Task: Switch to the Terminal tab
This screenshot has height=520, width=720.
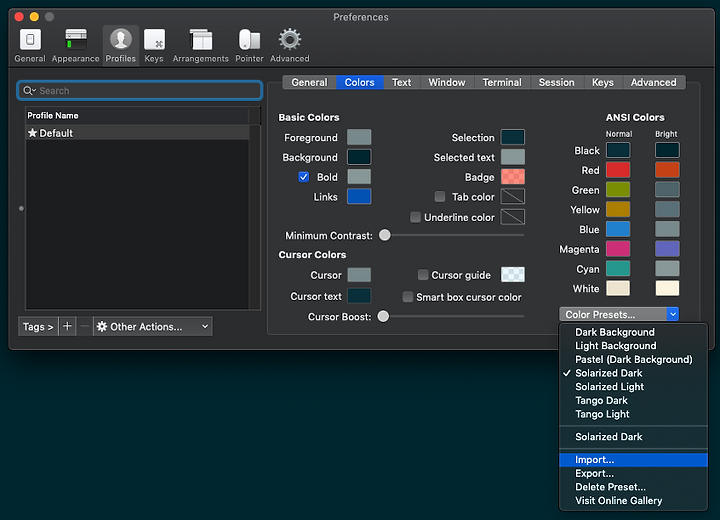Action: pos(502,82)
